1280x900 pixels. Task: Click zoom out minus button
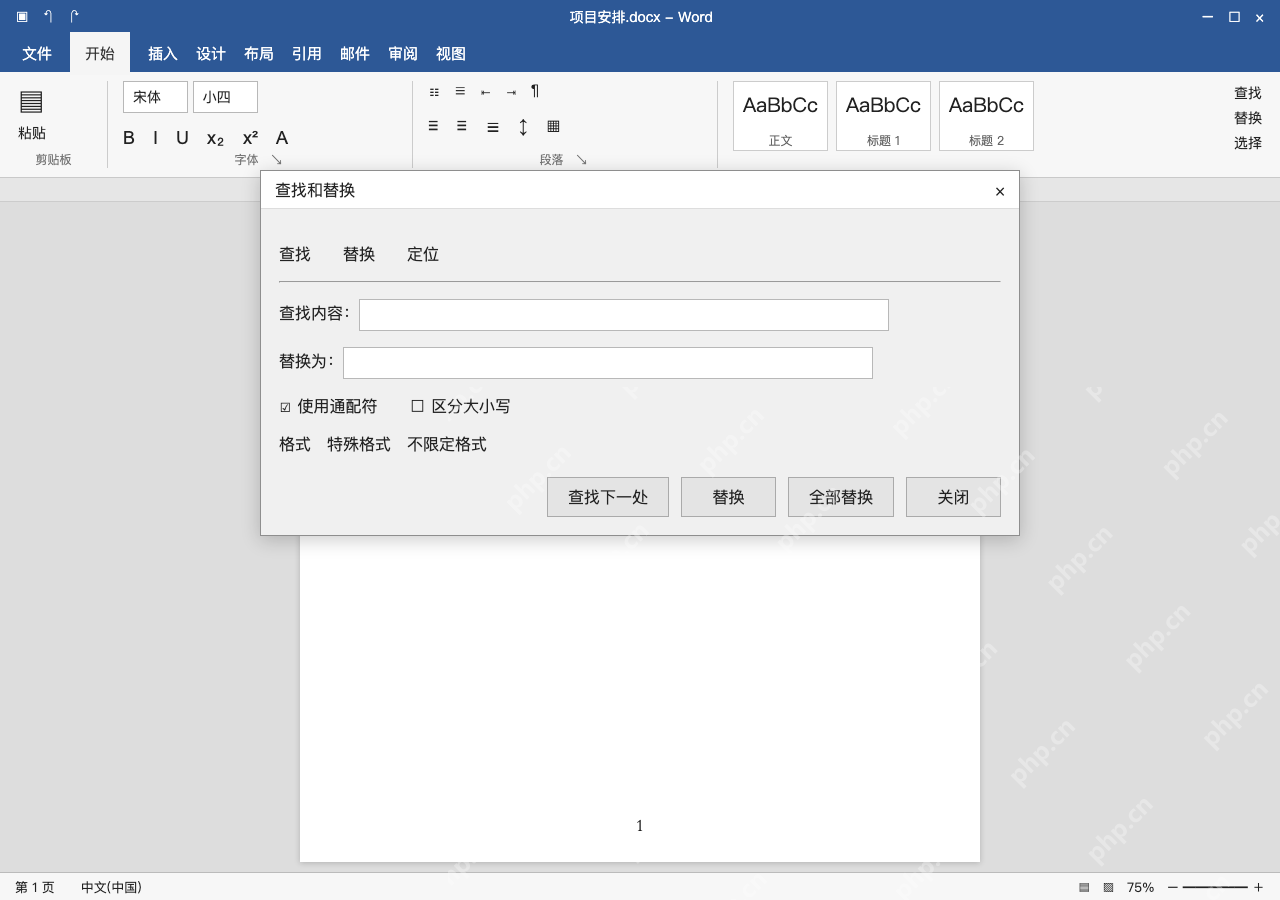click(1173, 887)
